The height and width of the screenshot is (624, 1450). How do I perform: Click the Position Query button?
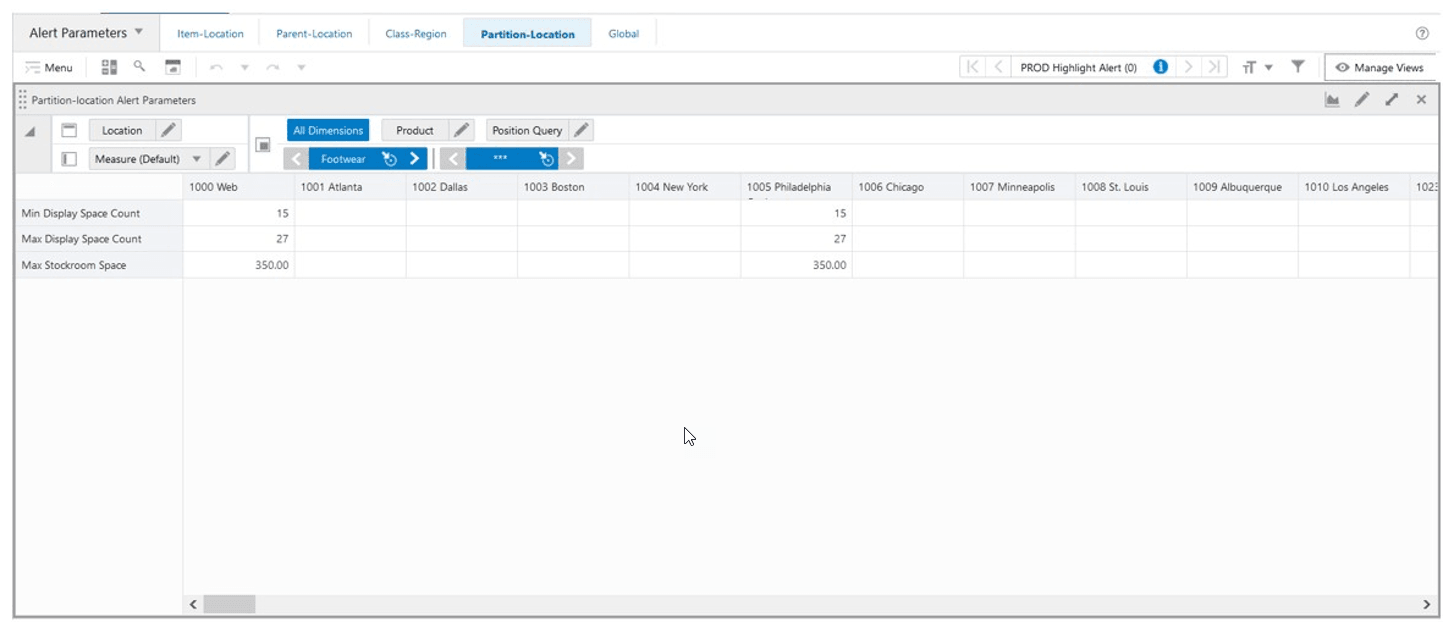pos(529,129)
